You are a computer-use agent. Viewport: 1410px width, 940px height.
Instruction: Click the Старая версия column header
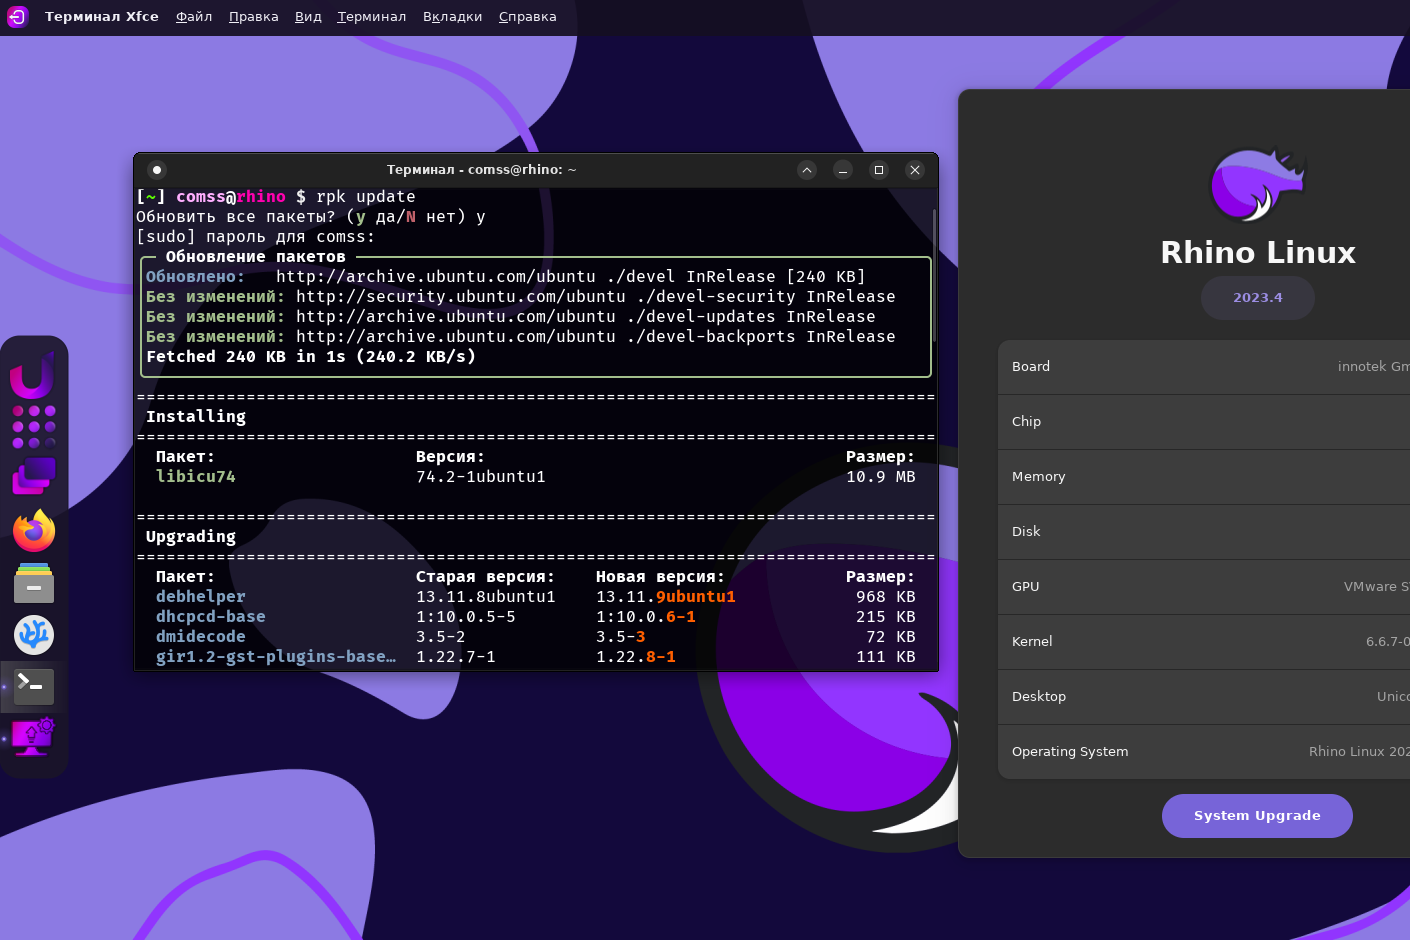tap(486, 577)
